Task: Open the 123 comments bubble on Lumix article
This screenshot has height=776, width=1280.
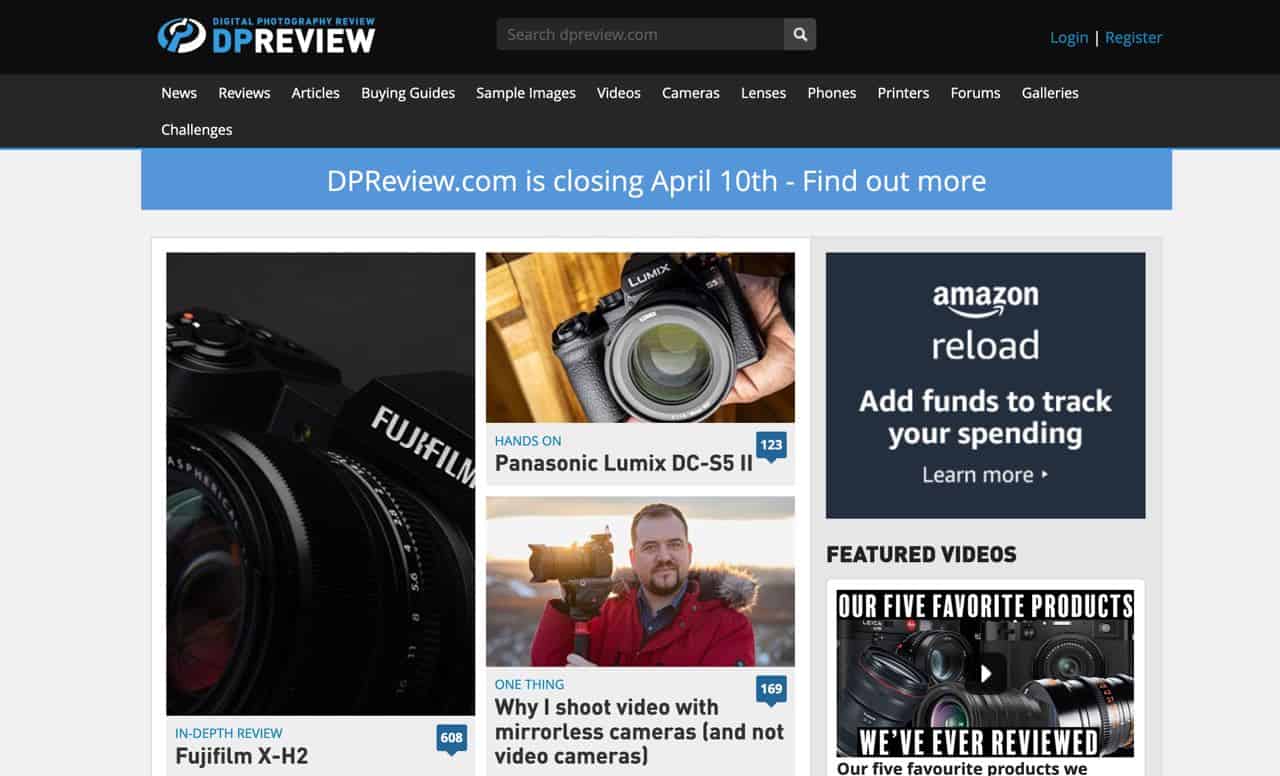Action: click(771, 445)
